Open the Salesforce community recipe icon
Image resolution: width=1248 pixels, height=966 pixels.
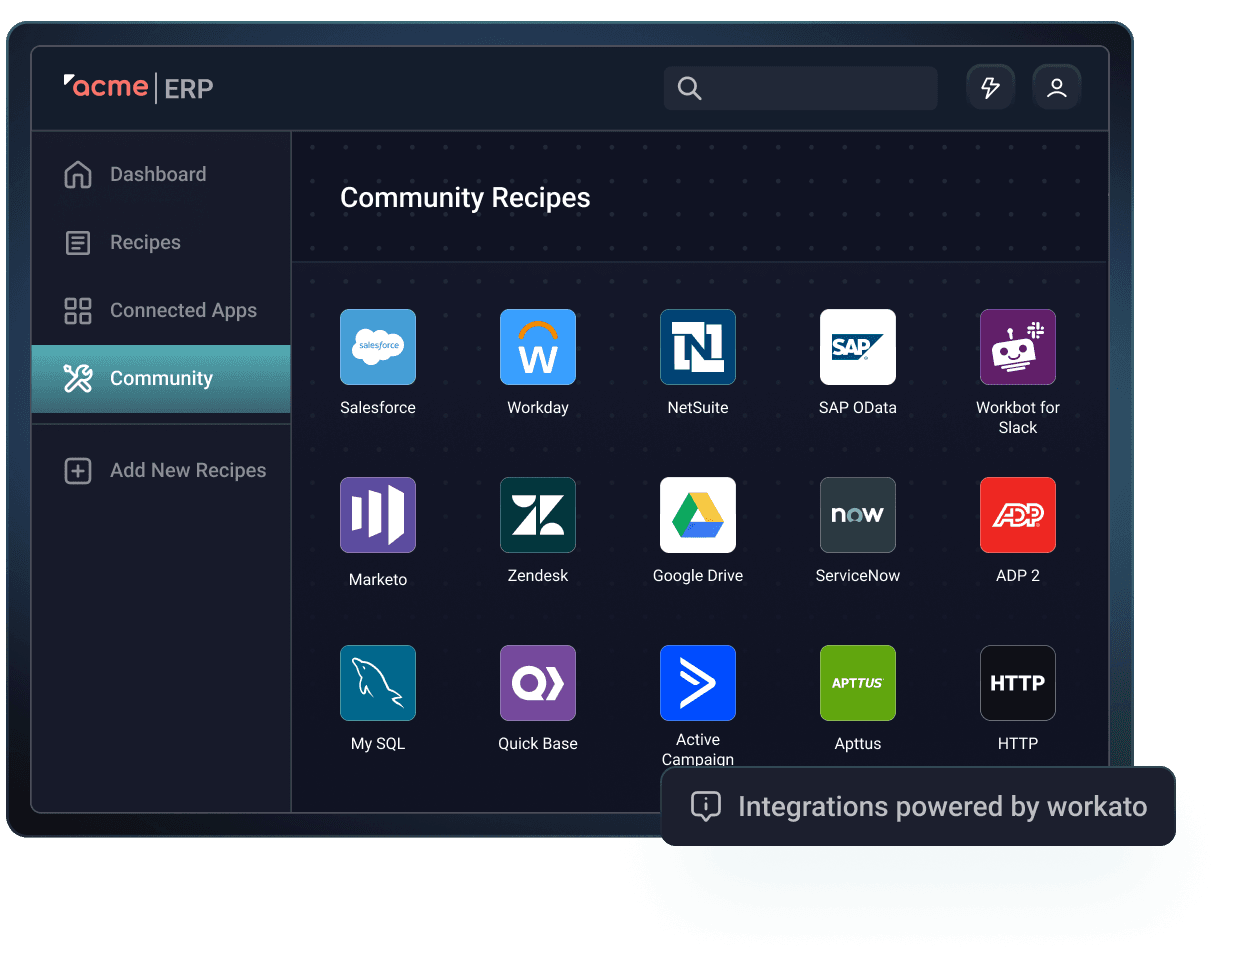pyautogui.click(x=378, y=347)
